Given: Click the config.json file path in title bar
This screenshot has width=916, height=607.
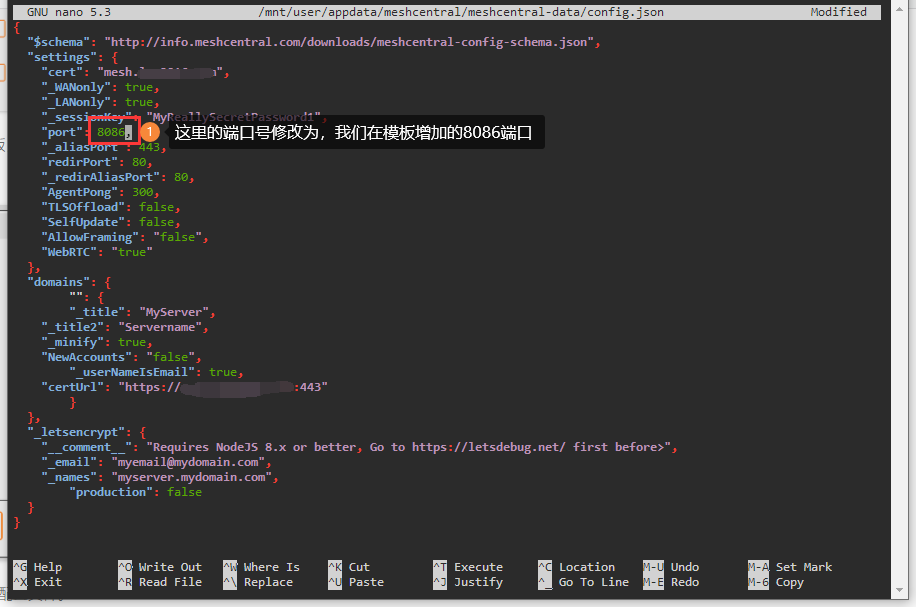Looking at the screenshot, I should click(x=461, y=12).
